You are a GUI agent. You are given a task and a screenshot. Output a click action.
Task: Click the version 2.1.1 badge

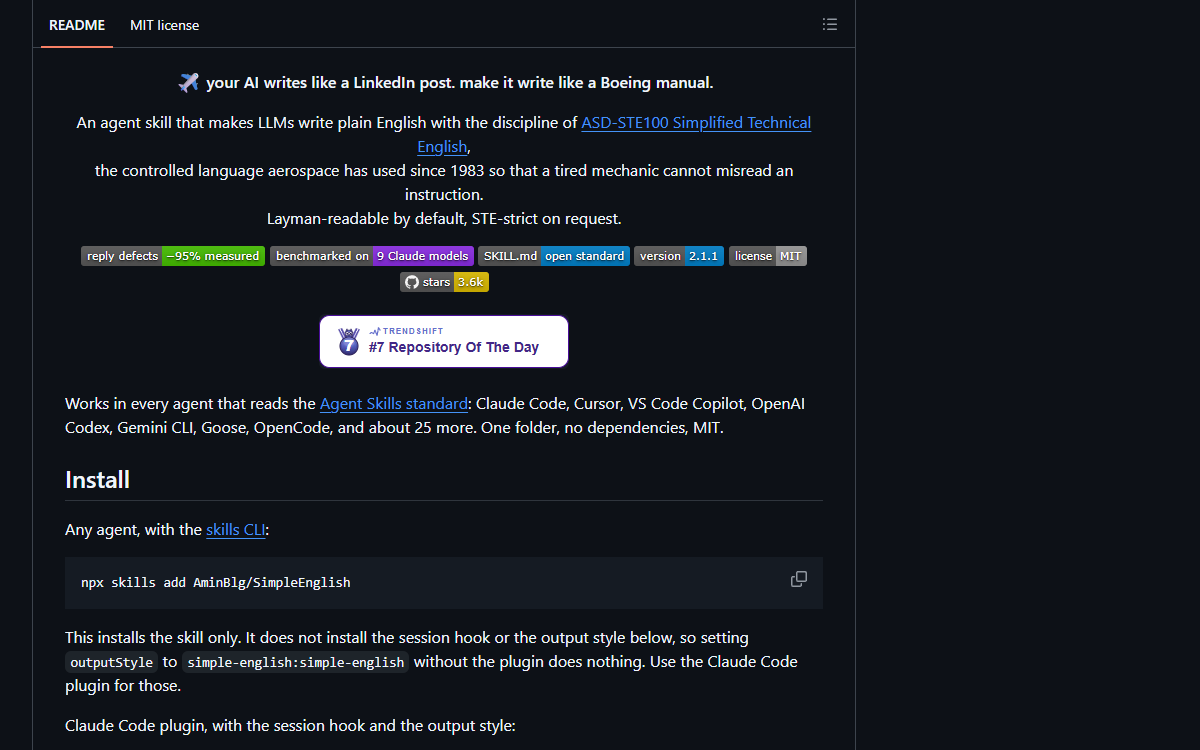click(x=679, y=256)
